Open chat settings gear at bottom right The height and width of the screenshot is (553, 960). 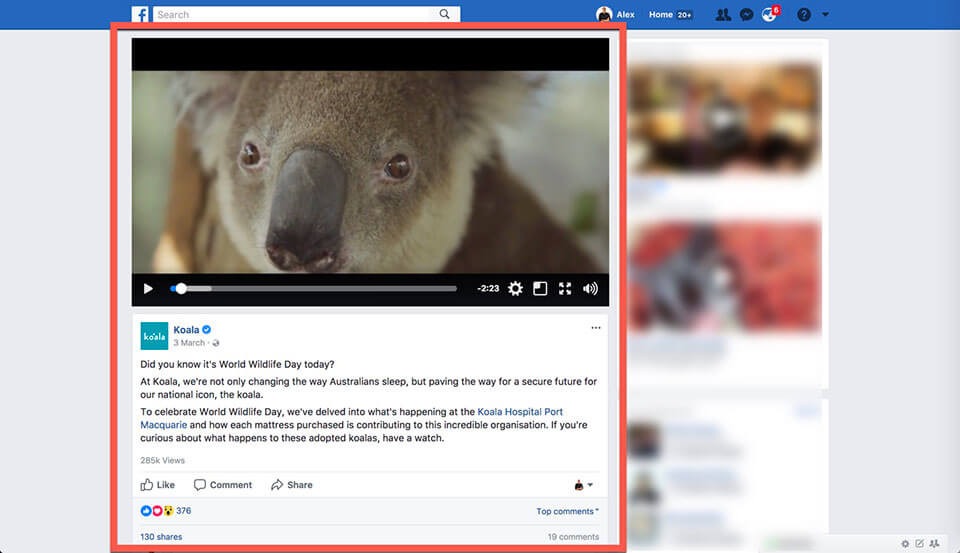[905, 543]
